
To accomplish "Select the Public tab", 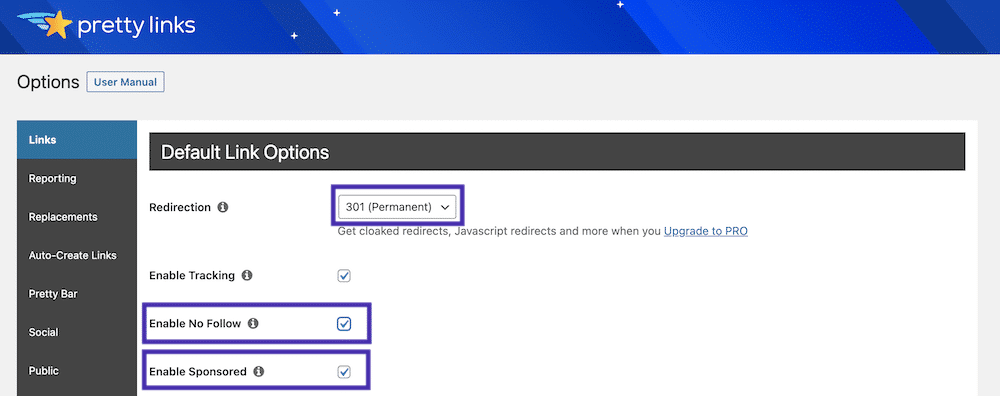I will (x=77, y=370).
